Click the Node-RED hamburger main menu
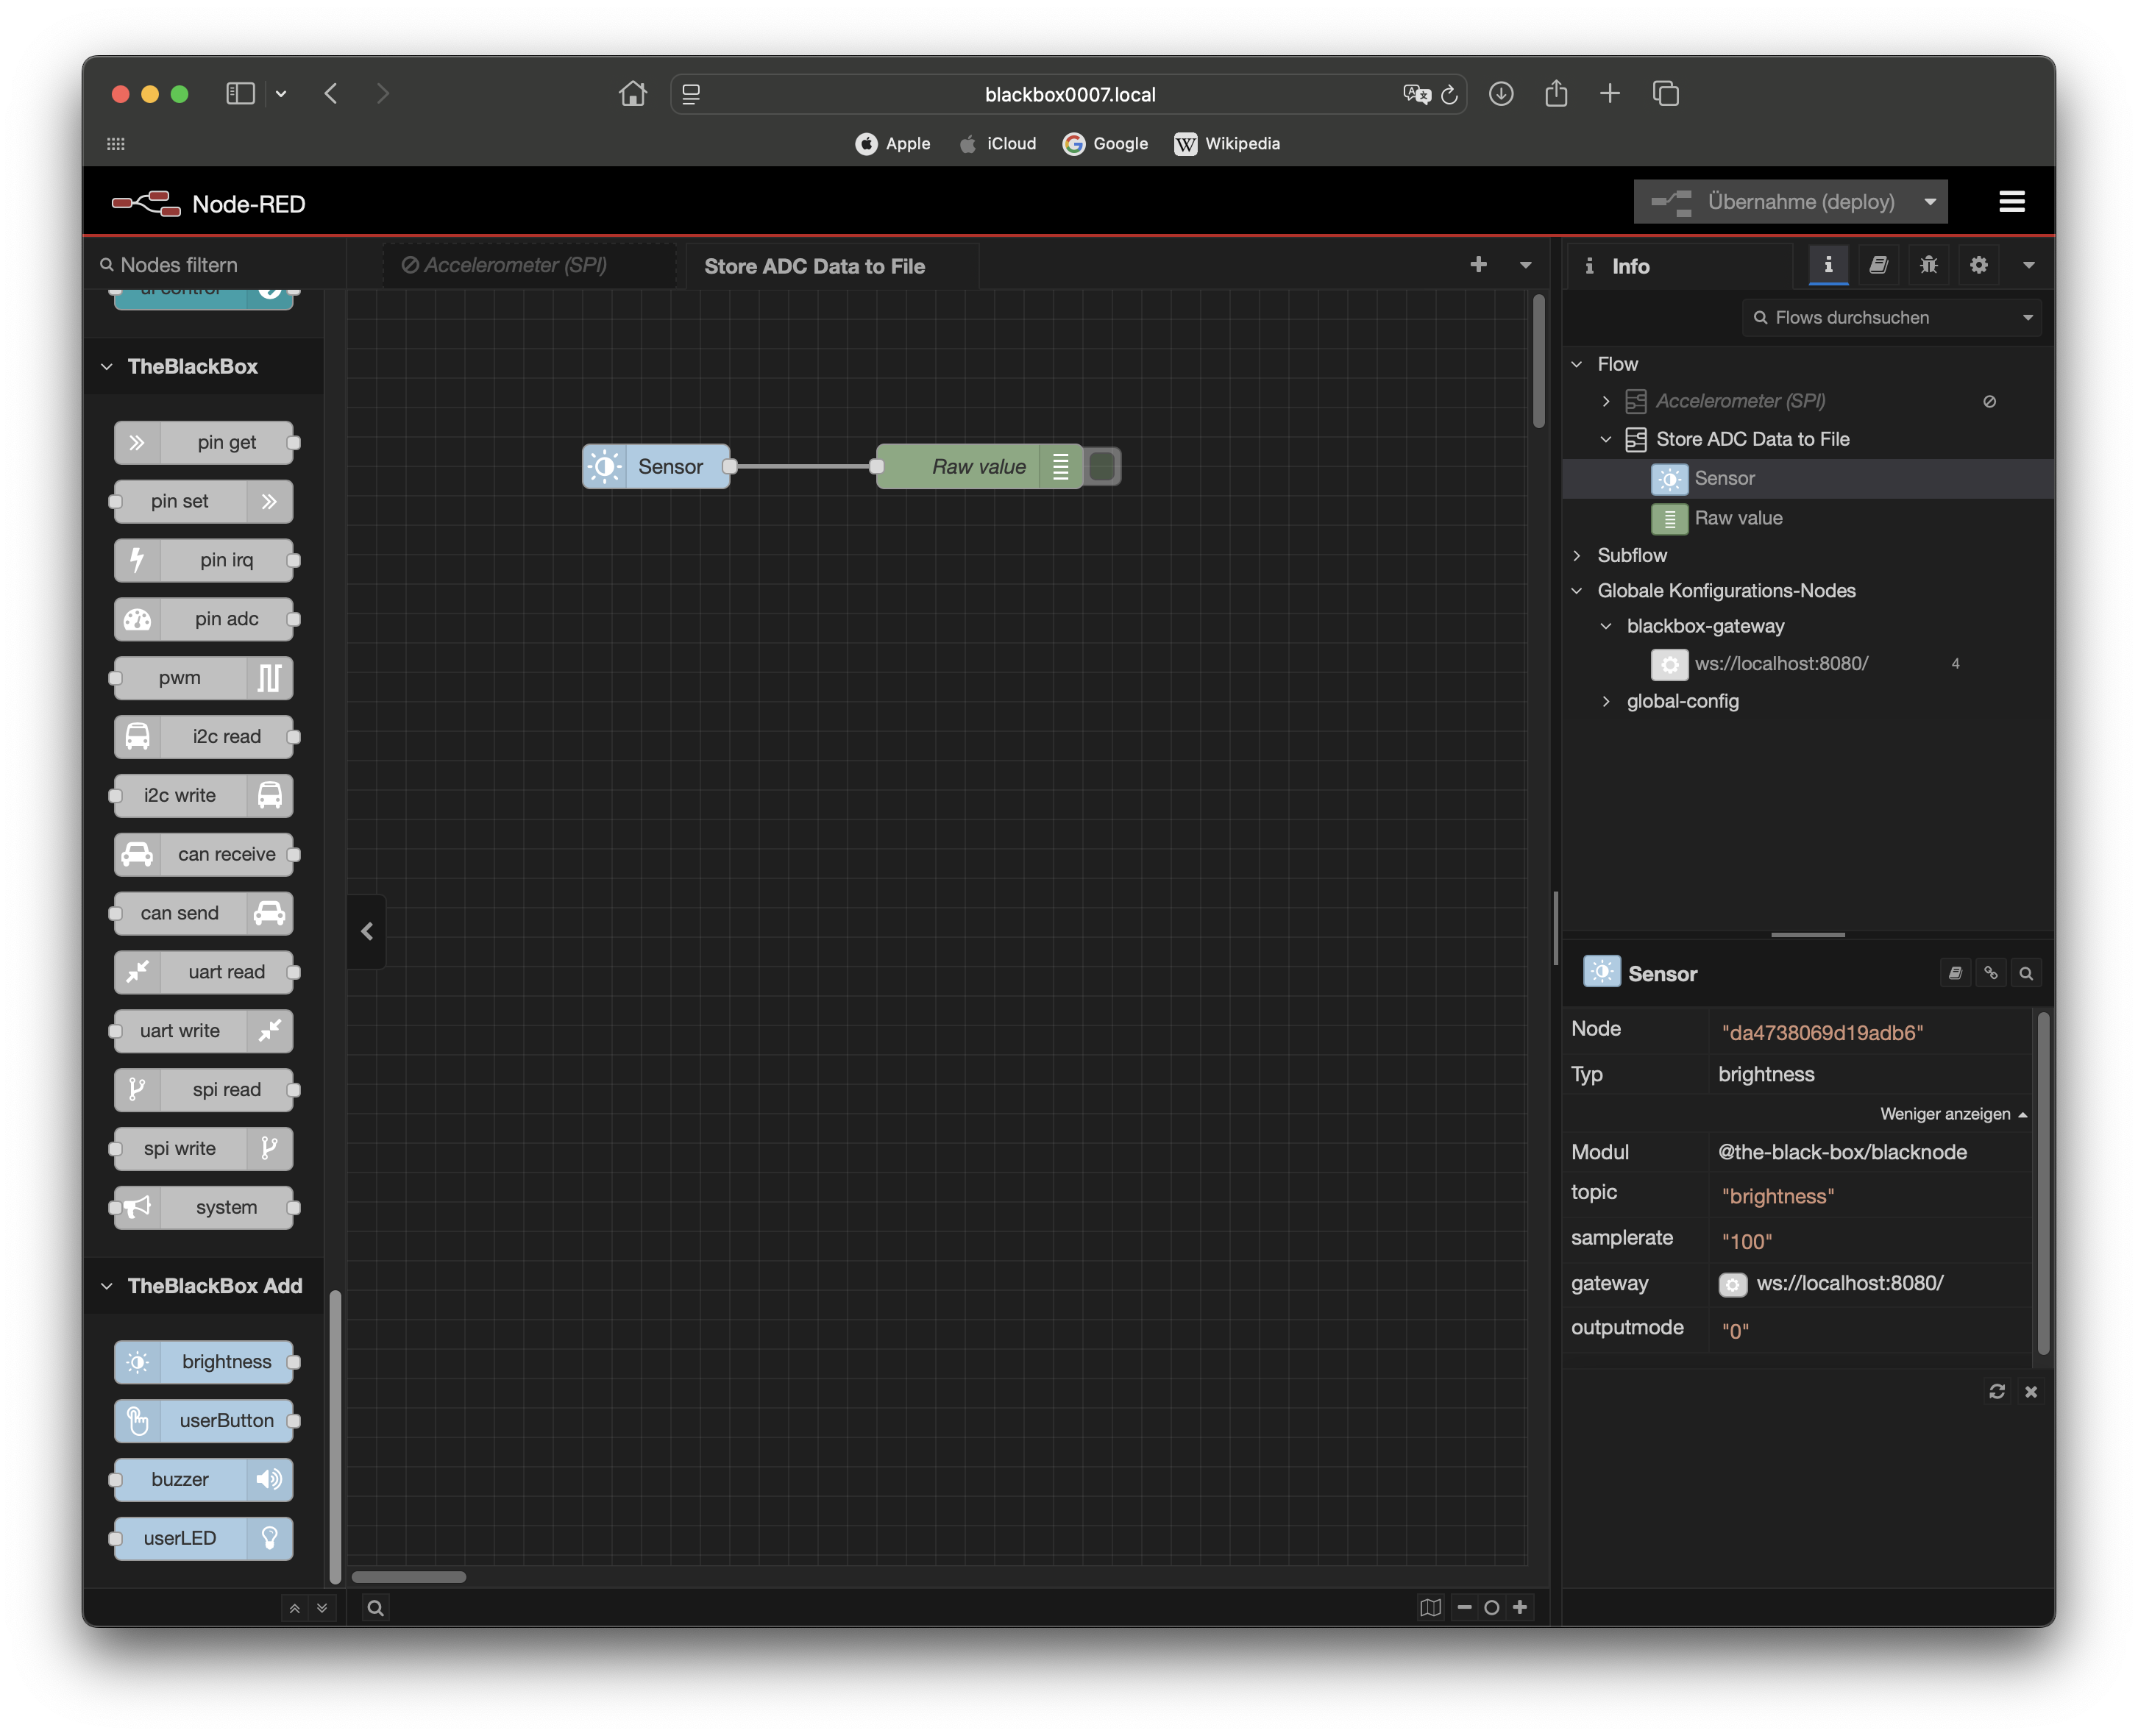Screen dimensions: 2138x1736 tap(2011, 202)
